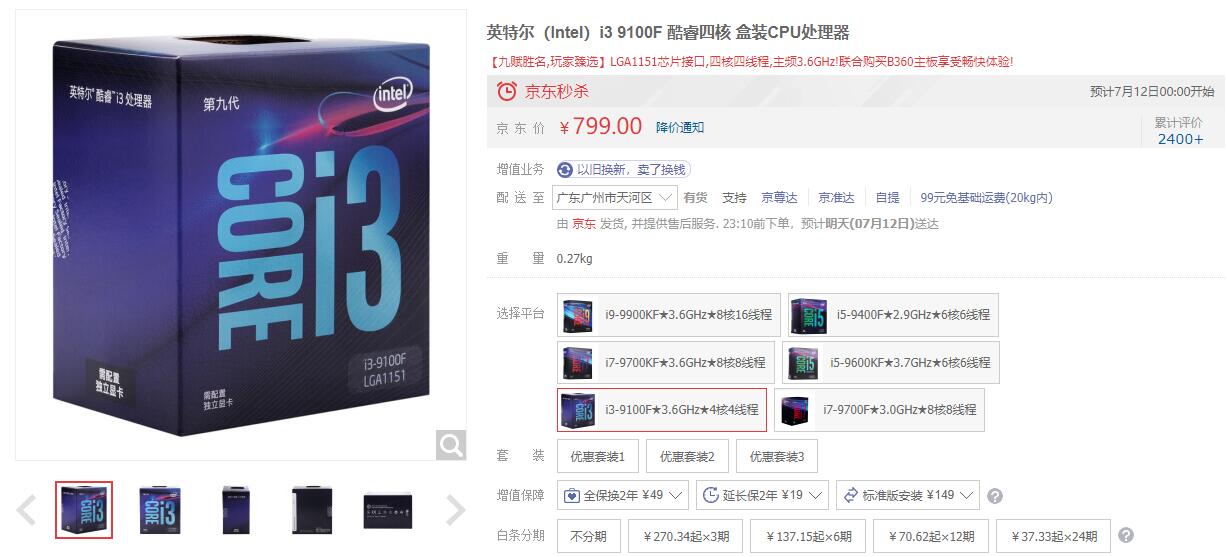Click the 降价通知 price alert link
This screenshot has height=557, width=1227.
click(680, 127)
